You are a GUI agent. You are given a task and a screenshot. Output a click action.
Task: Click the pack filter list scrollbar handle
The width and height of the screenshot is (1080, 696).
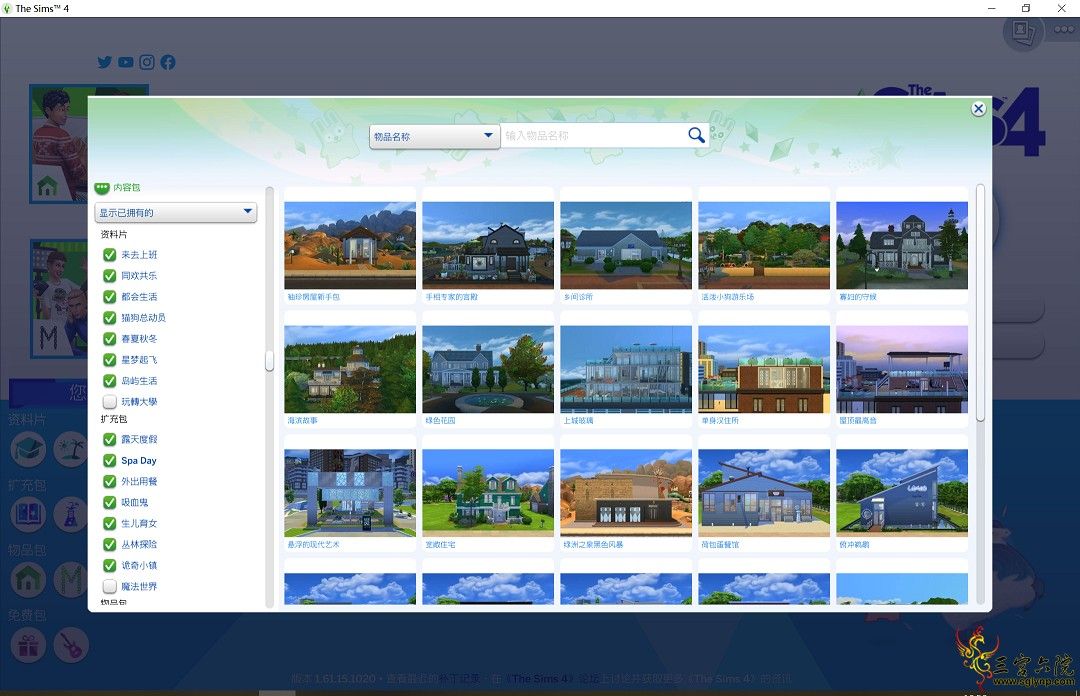[269, 360]
